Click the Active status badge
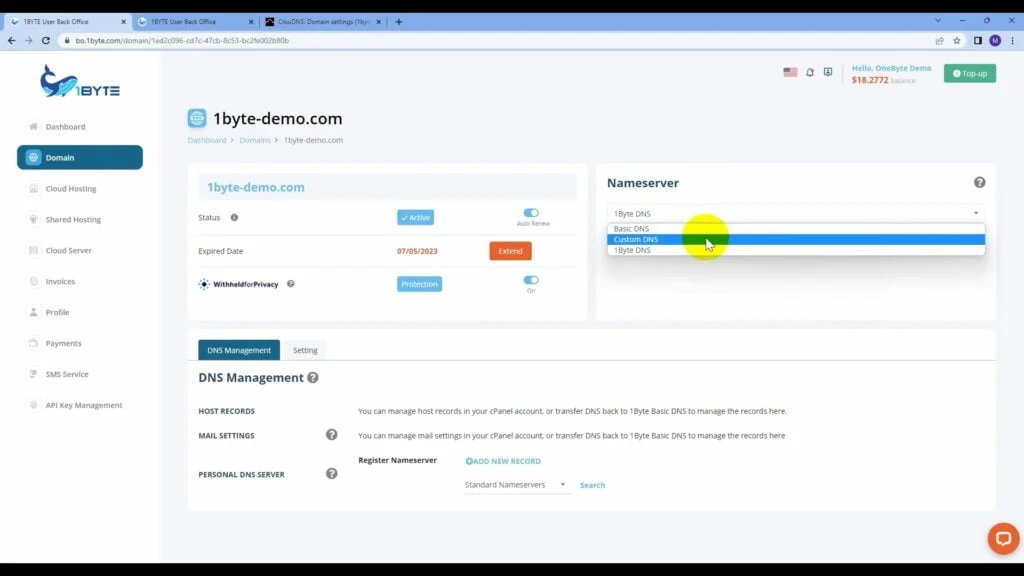This screenshot has height=576, width=1024. tap(415, 217)
